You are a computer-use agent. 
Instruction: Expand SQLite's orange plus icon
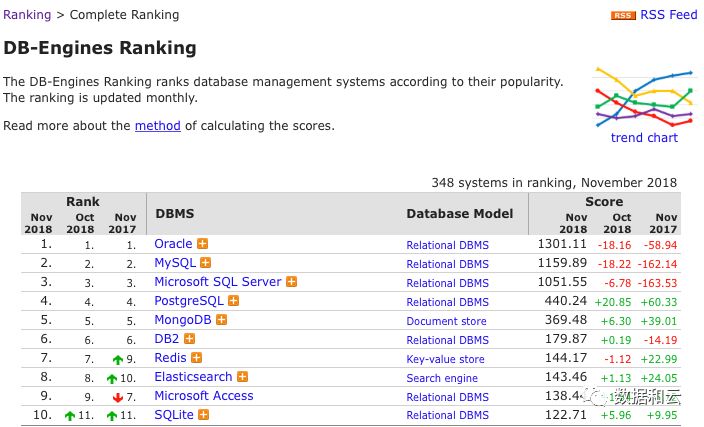203,414
